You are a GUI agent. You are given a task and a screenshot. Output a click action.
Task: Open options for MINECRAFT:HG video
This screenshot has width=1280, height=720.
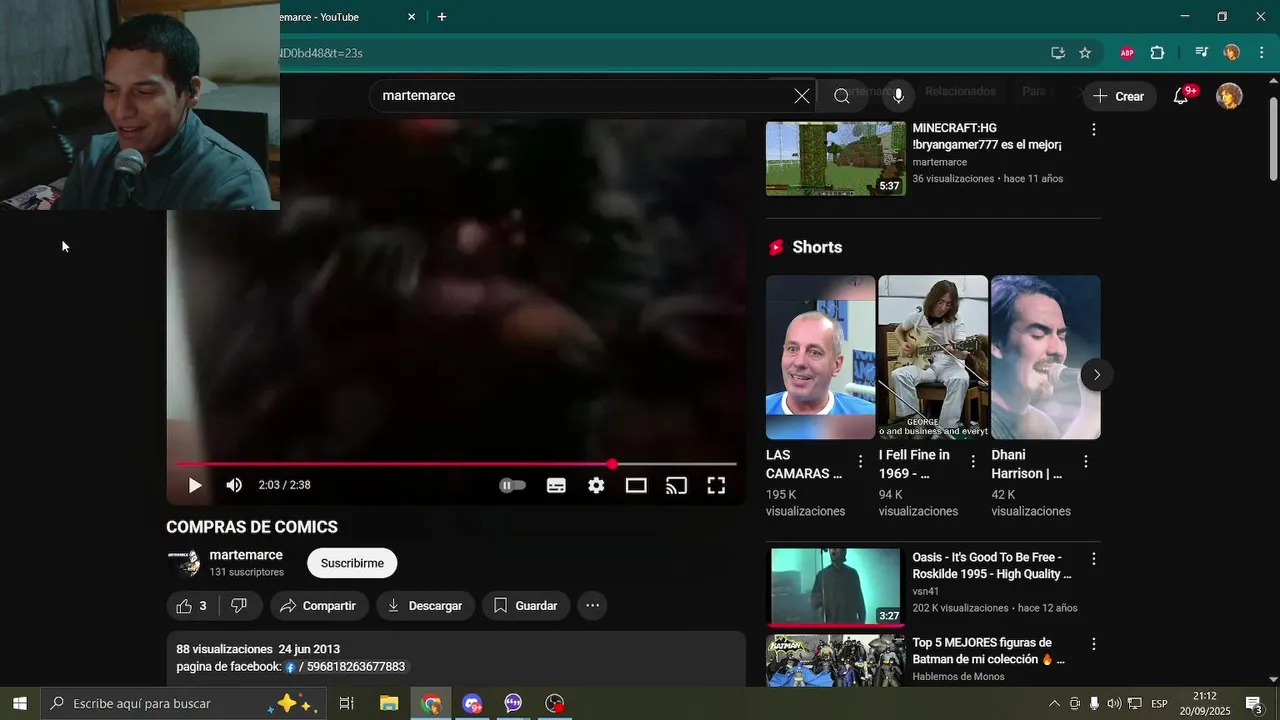tap(1093, 130)
